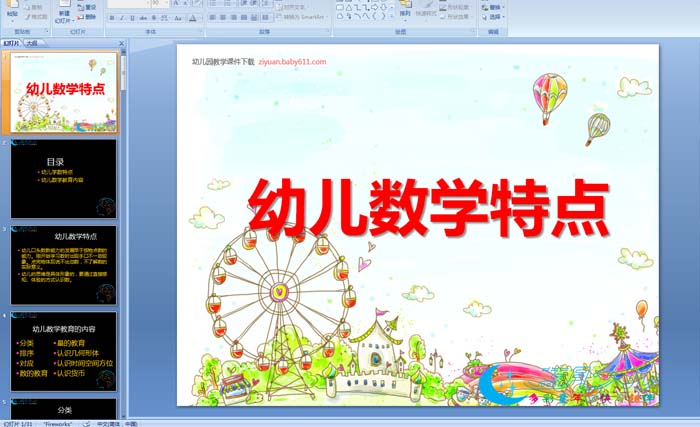Click the Paste button in clipboard group
The width and height of the screenshot is (700, 427).
12,13
